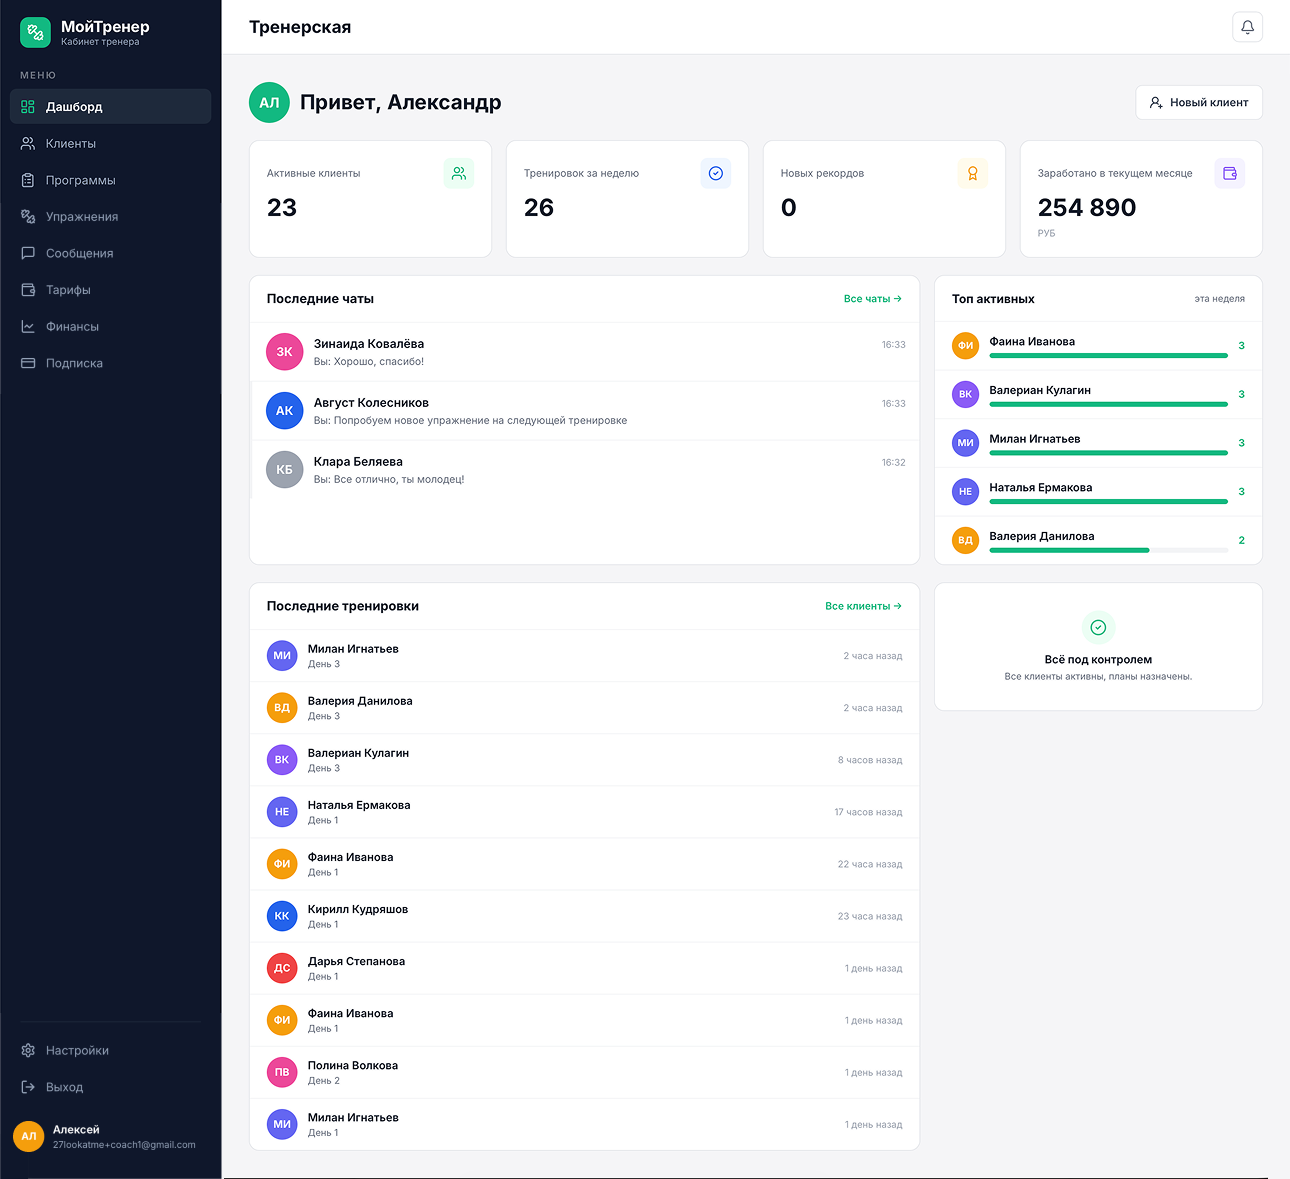Click the earnings wallet icon
The height and width of the screenshot is (1179, 1290).
1230,173
